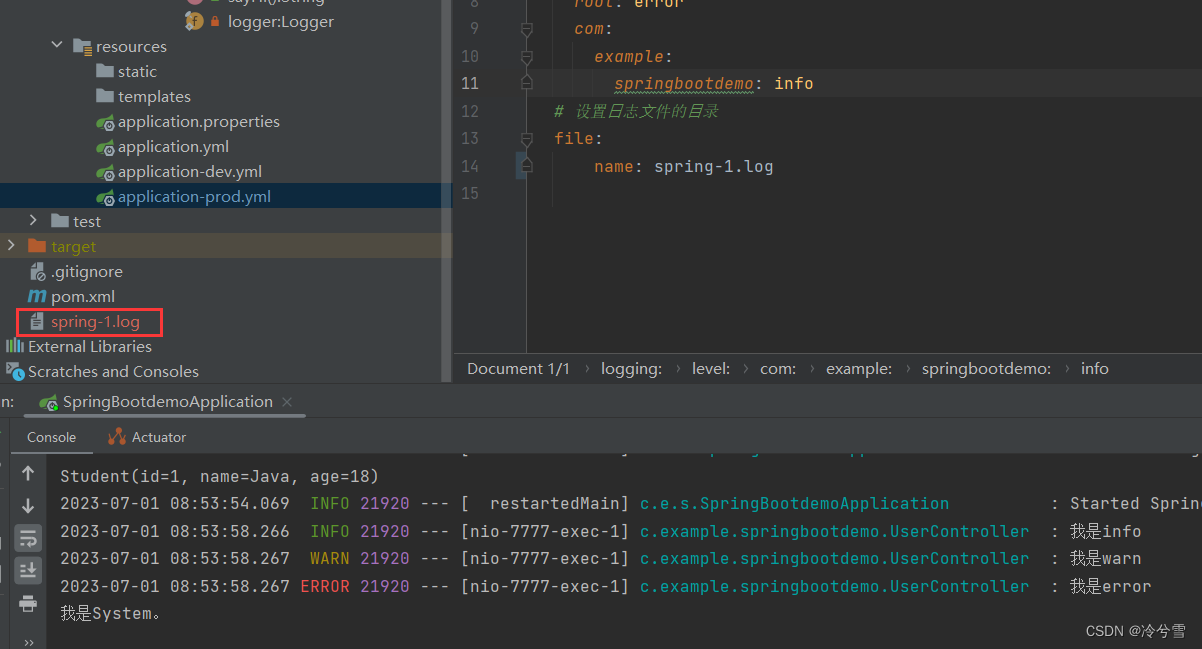The height and width of the screenshot is (649, 1202).
Task: Click 'example:' breadcrumb item
Action: pyautogui.click(x=859, y=368)
